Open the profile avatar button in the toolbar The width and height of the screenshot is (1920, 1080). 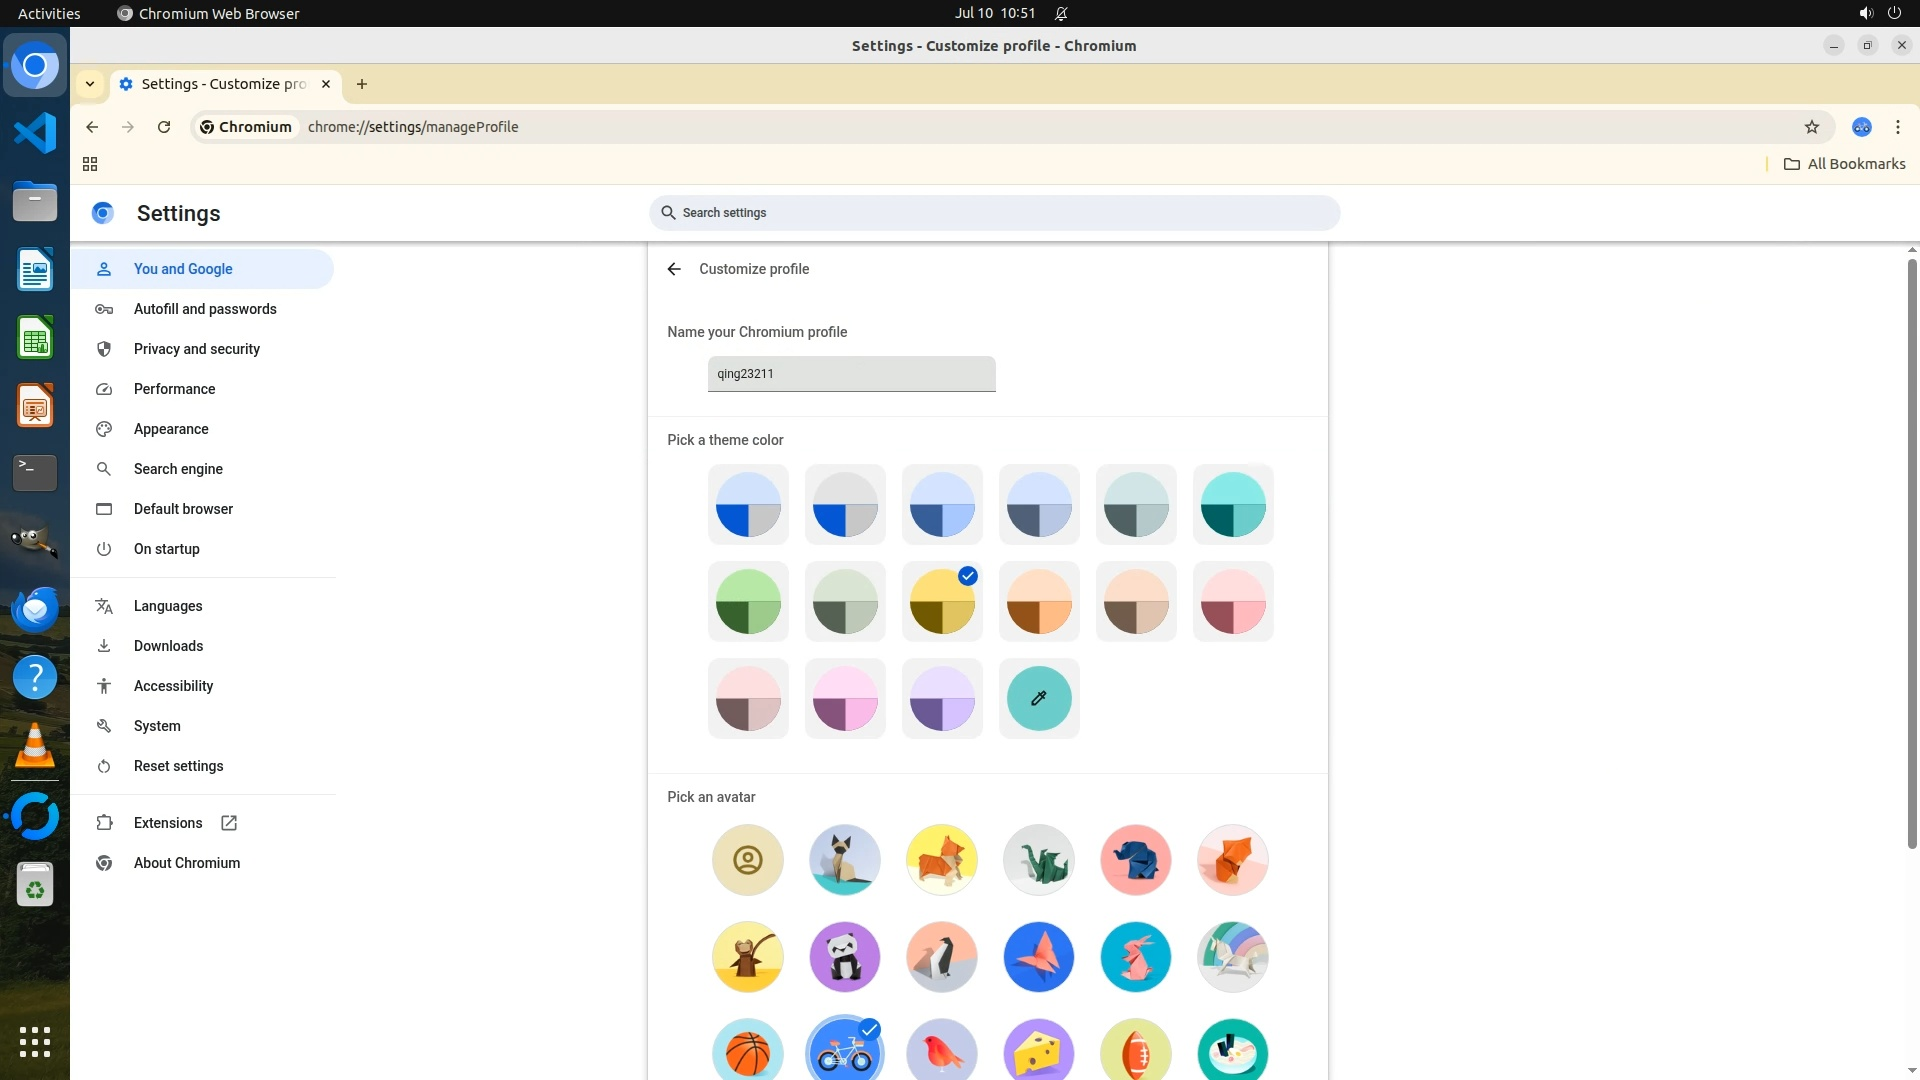(x=1861, y=127)
